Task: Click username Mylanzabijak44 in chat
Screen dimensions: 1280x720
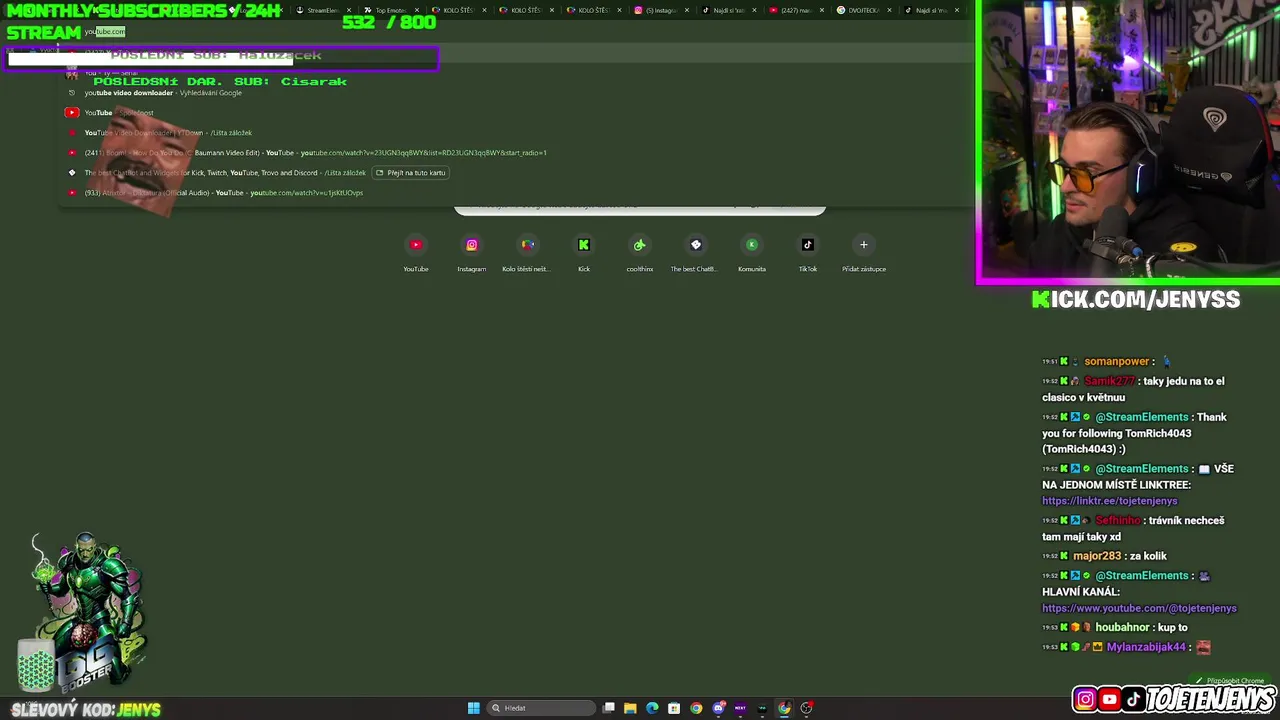Action: point(1146,647)
